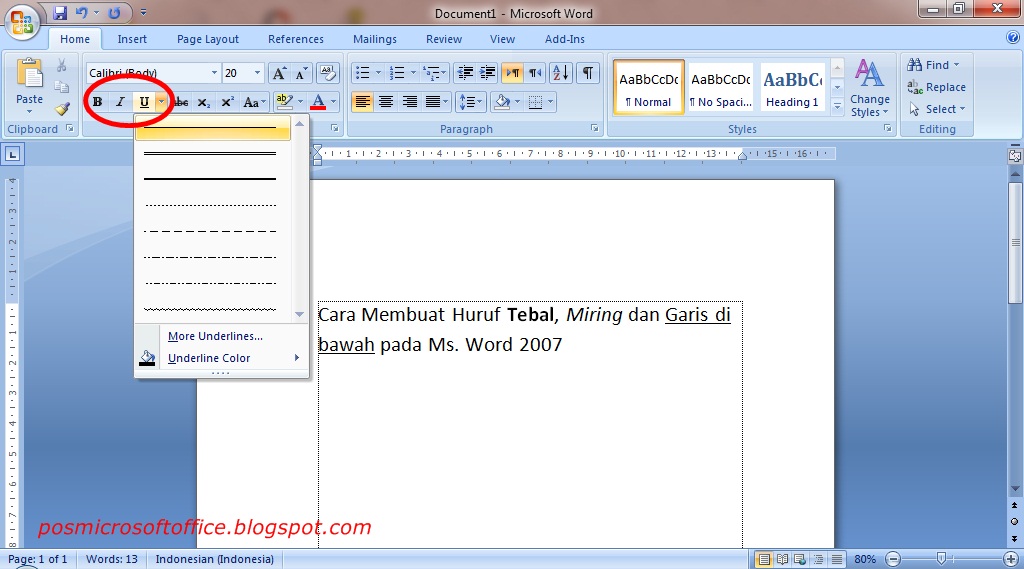The image size is (1024, 569).
Task: Expand the bullets list dropdown
Action: click(x=378, y=73)
